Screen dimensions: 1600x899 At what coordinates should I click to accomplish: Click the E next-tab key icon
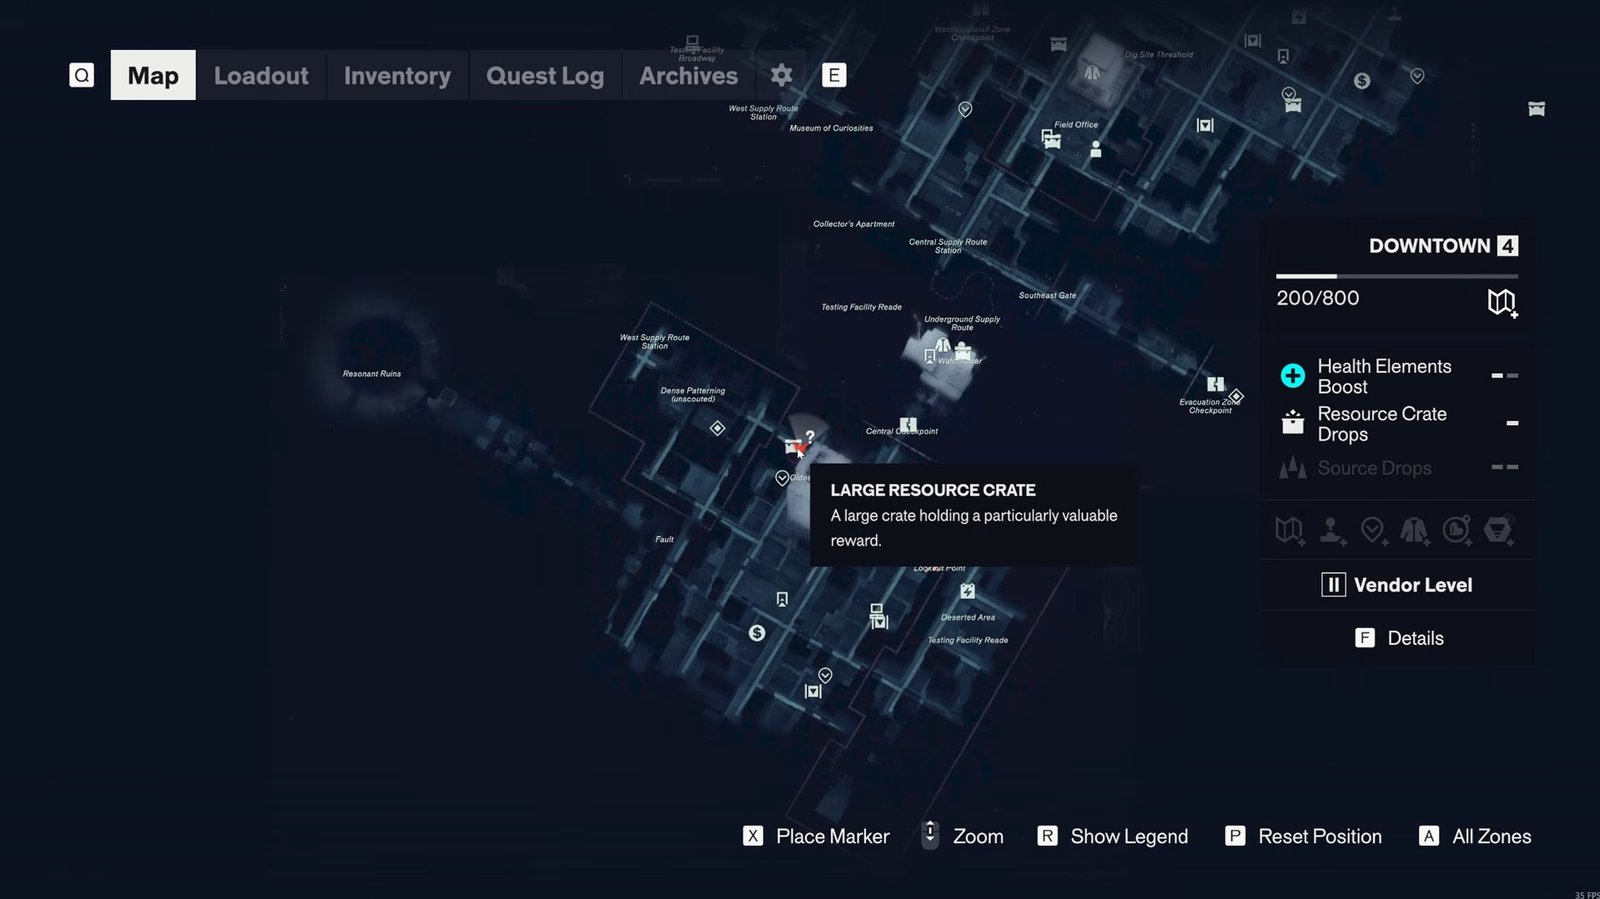tap(834, 75)
